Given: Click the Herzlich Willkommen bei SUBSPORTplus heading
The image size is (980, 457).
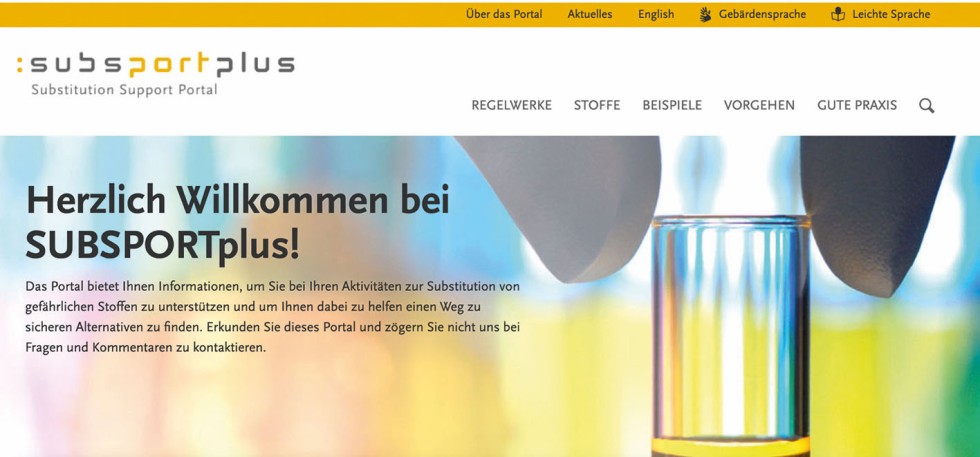Looking at the screenshot, I should (238, 224).
